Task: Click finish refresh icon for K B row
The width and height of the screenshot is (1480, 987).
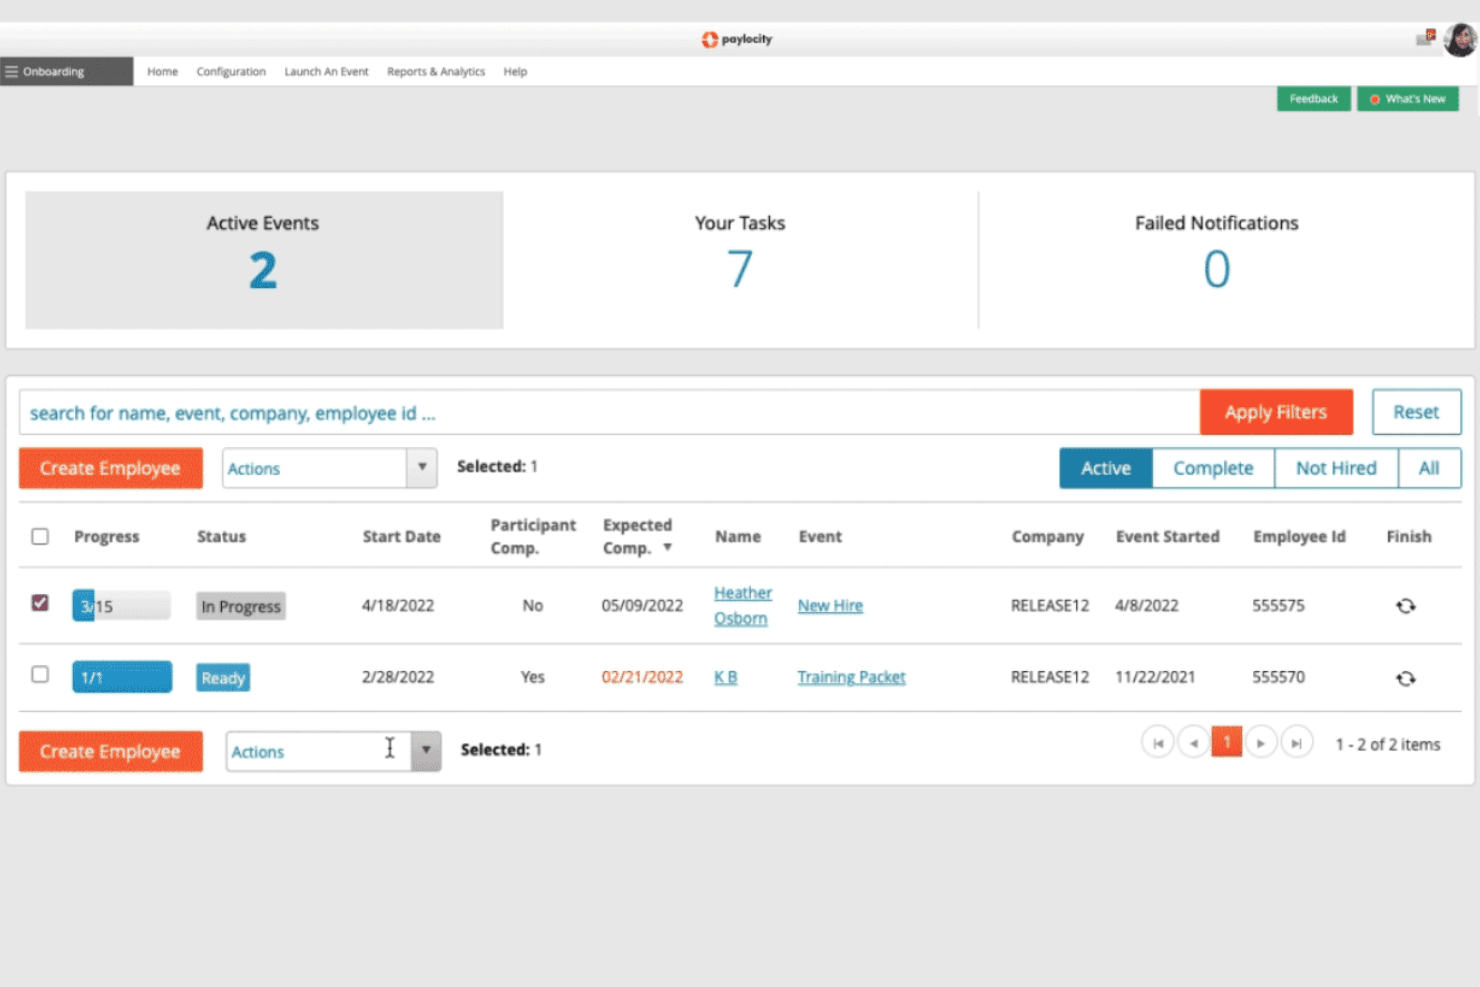Action: (x=1405, y=678)
